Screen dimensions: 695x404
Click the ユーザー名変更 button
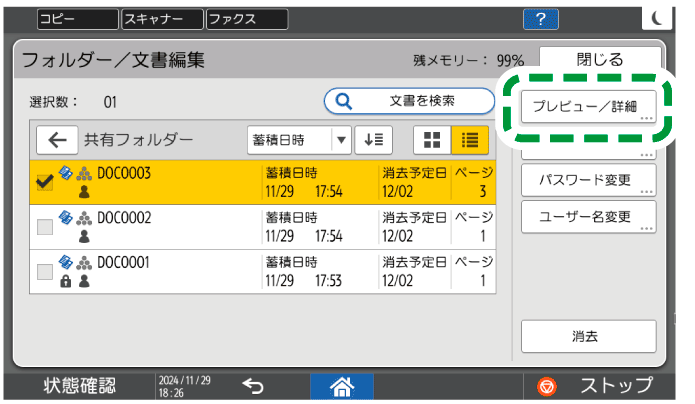click(x=588, y=217)
